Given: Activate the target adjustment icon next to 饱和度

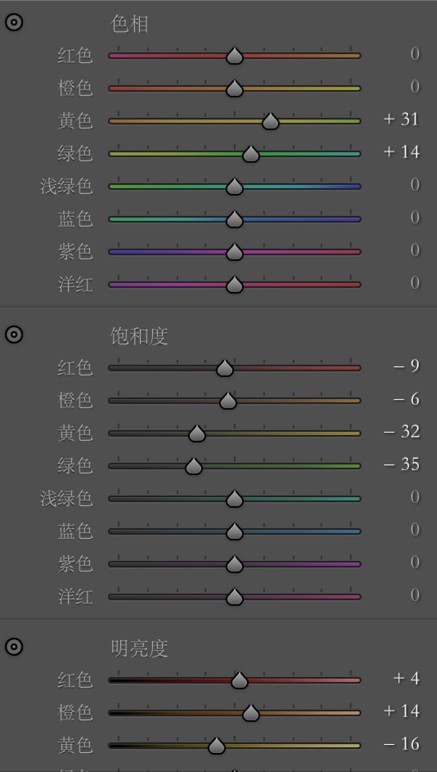Looking at the screenshot, I should click(14, 335).
